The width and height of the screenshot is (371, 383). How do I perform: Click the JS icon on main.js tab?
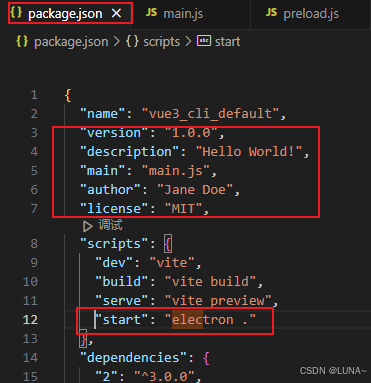tap(152, 13)
